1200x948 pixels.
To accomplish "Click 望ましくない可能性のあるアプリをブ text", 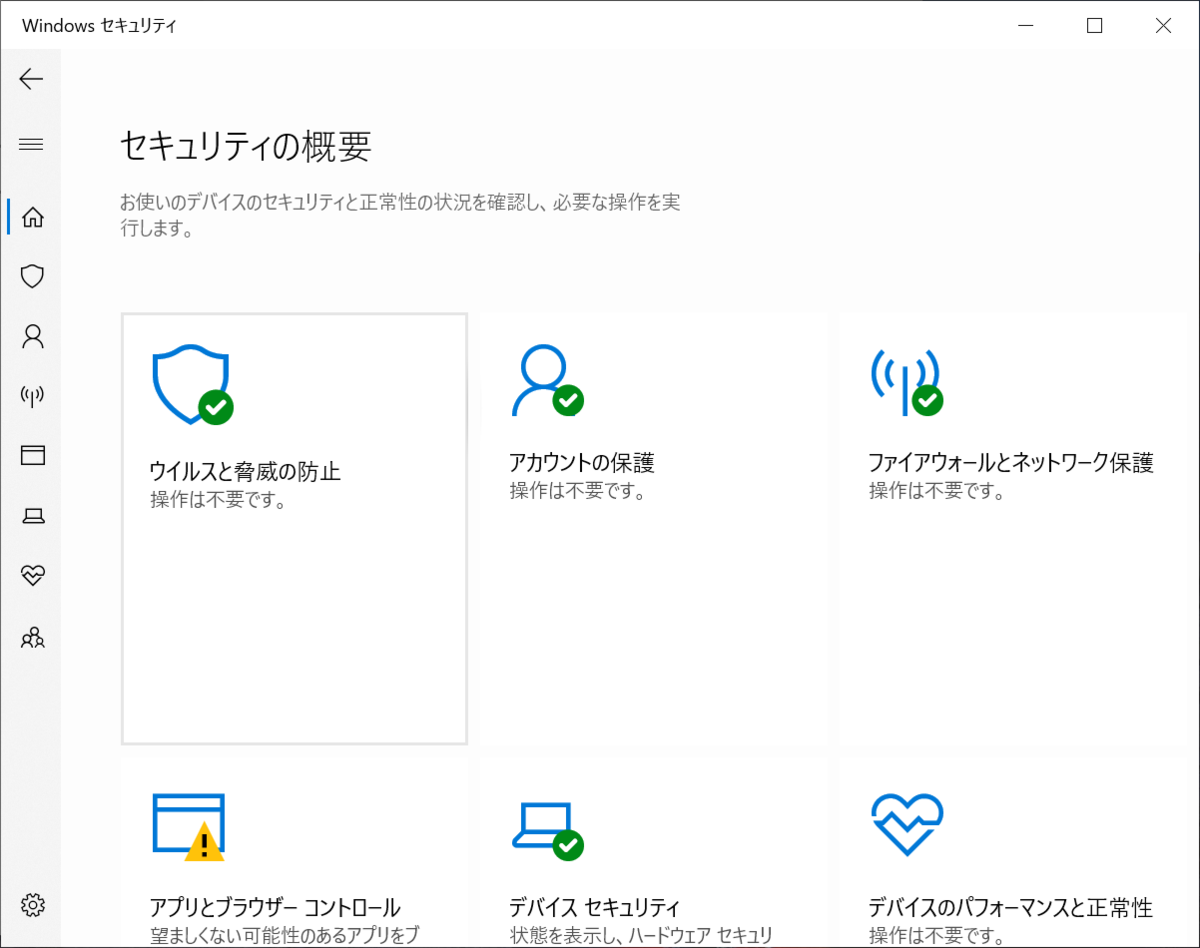I will (x=284, y=936).
